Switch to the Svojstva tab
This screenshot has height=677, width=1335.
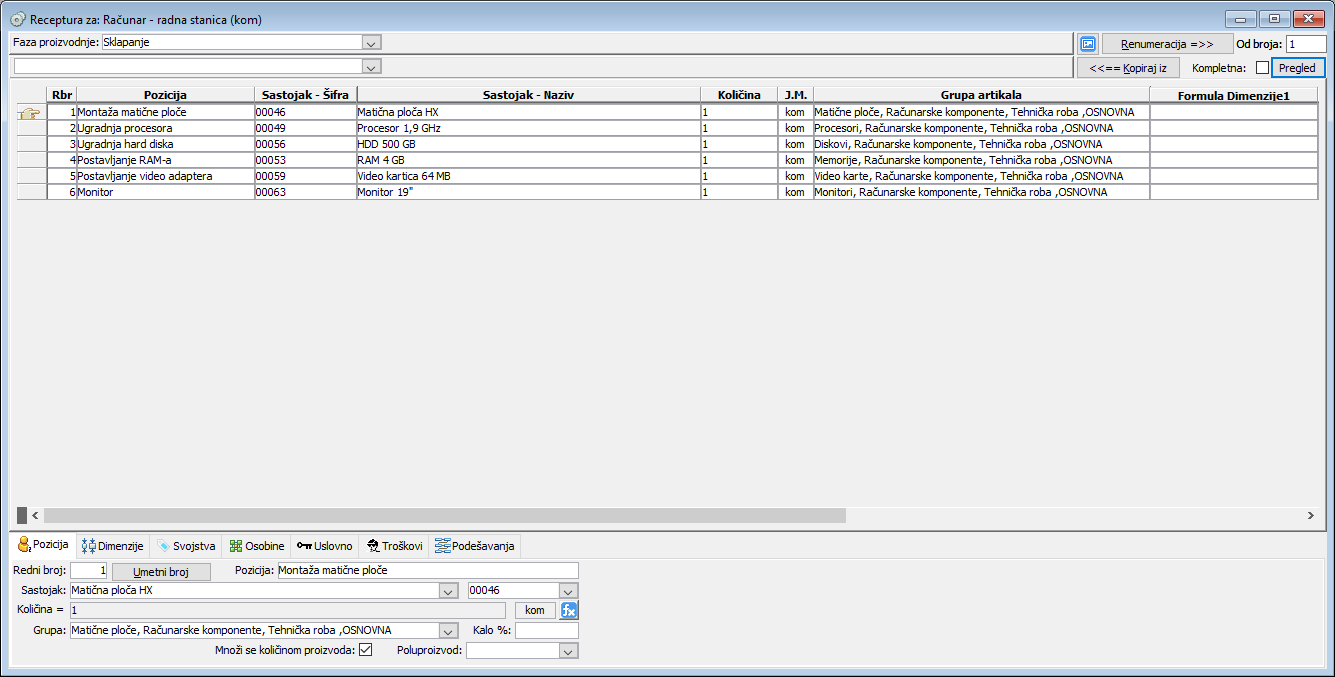pos(186,546)
